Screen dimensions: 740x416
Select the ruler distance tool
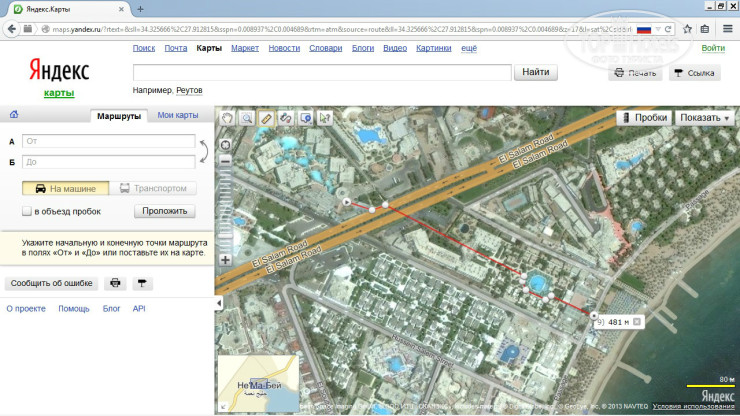[266, 118]
